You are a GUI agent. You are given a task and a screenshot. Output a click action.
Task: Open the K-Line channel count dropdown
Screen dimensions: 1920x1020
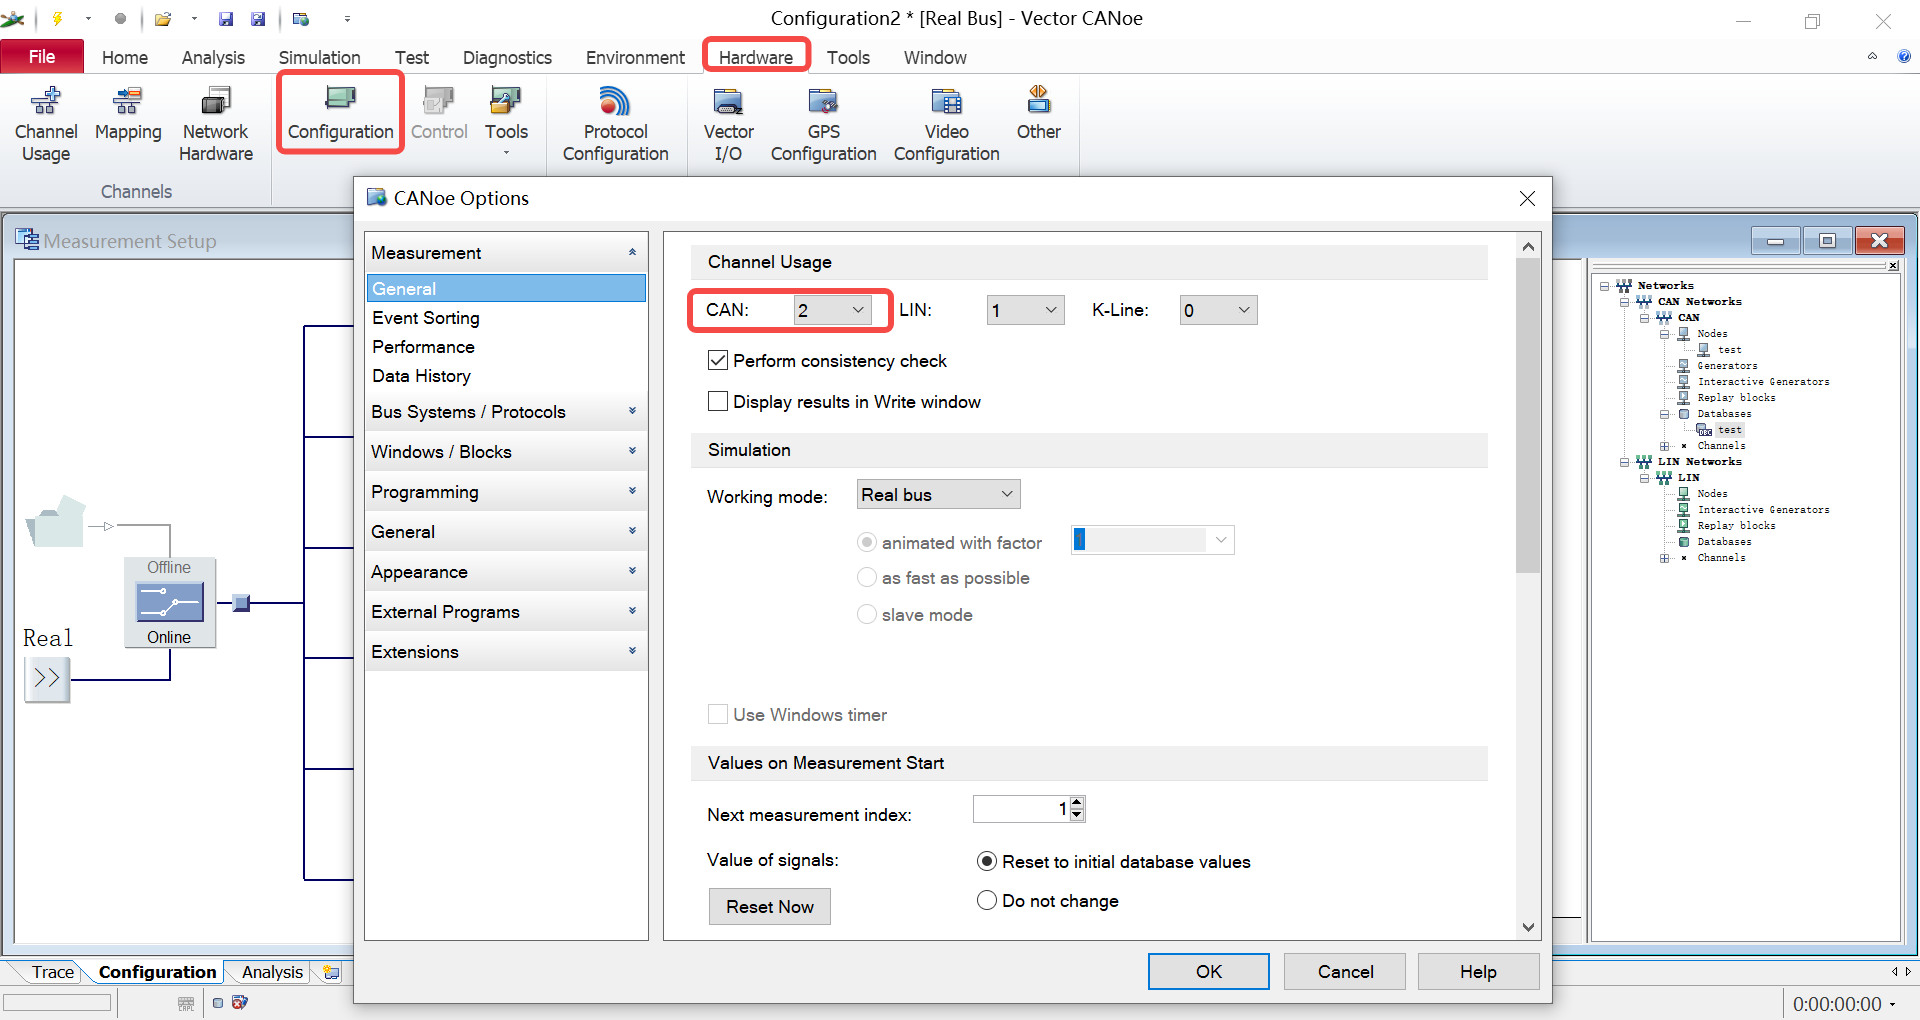(x=1218, y=310)
